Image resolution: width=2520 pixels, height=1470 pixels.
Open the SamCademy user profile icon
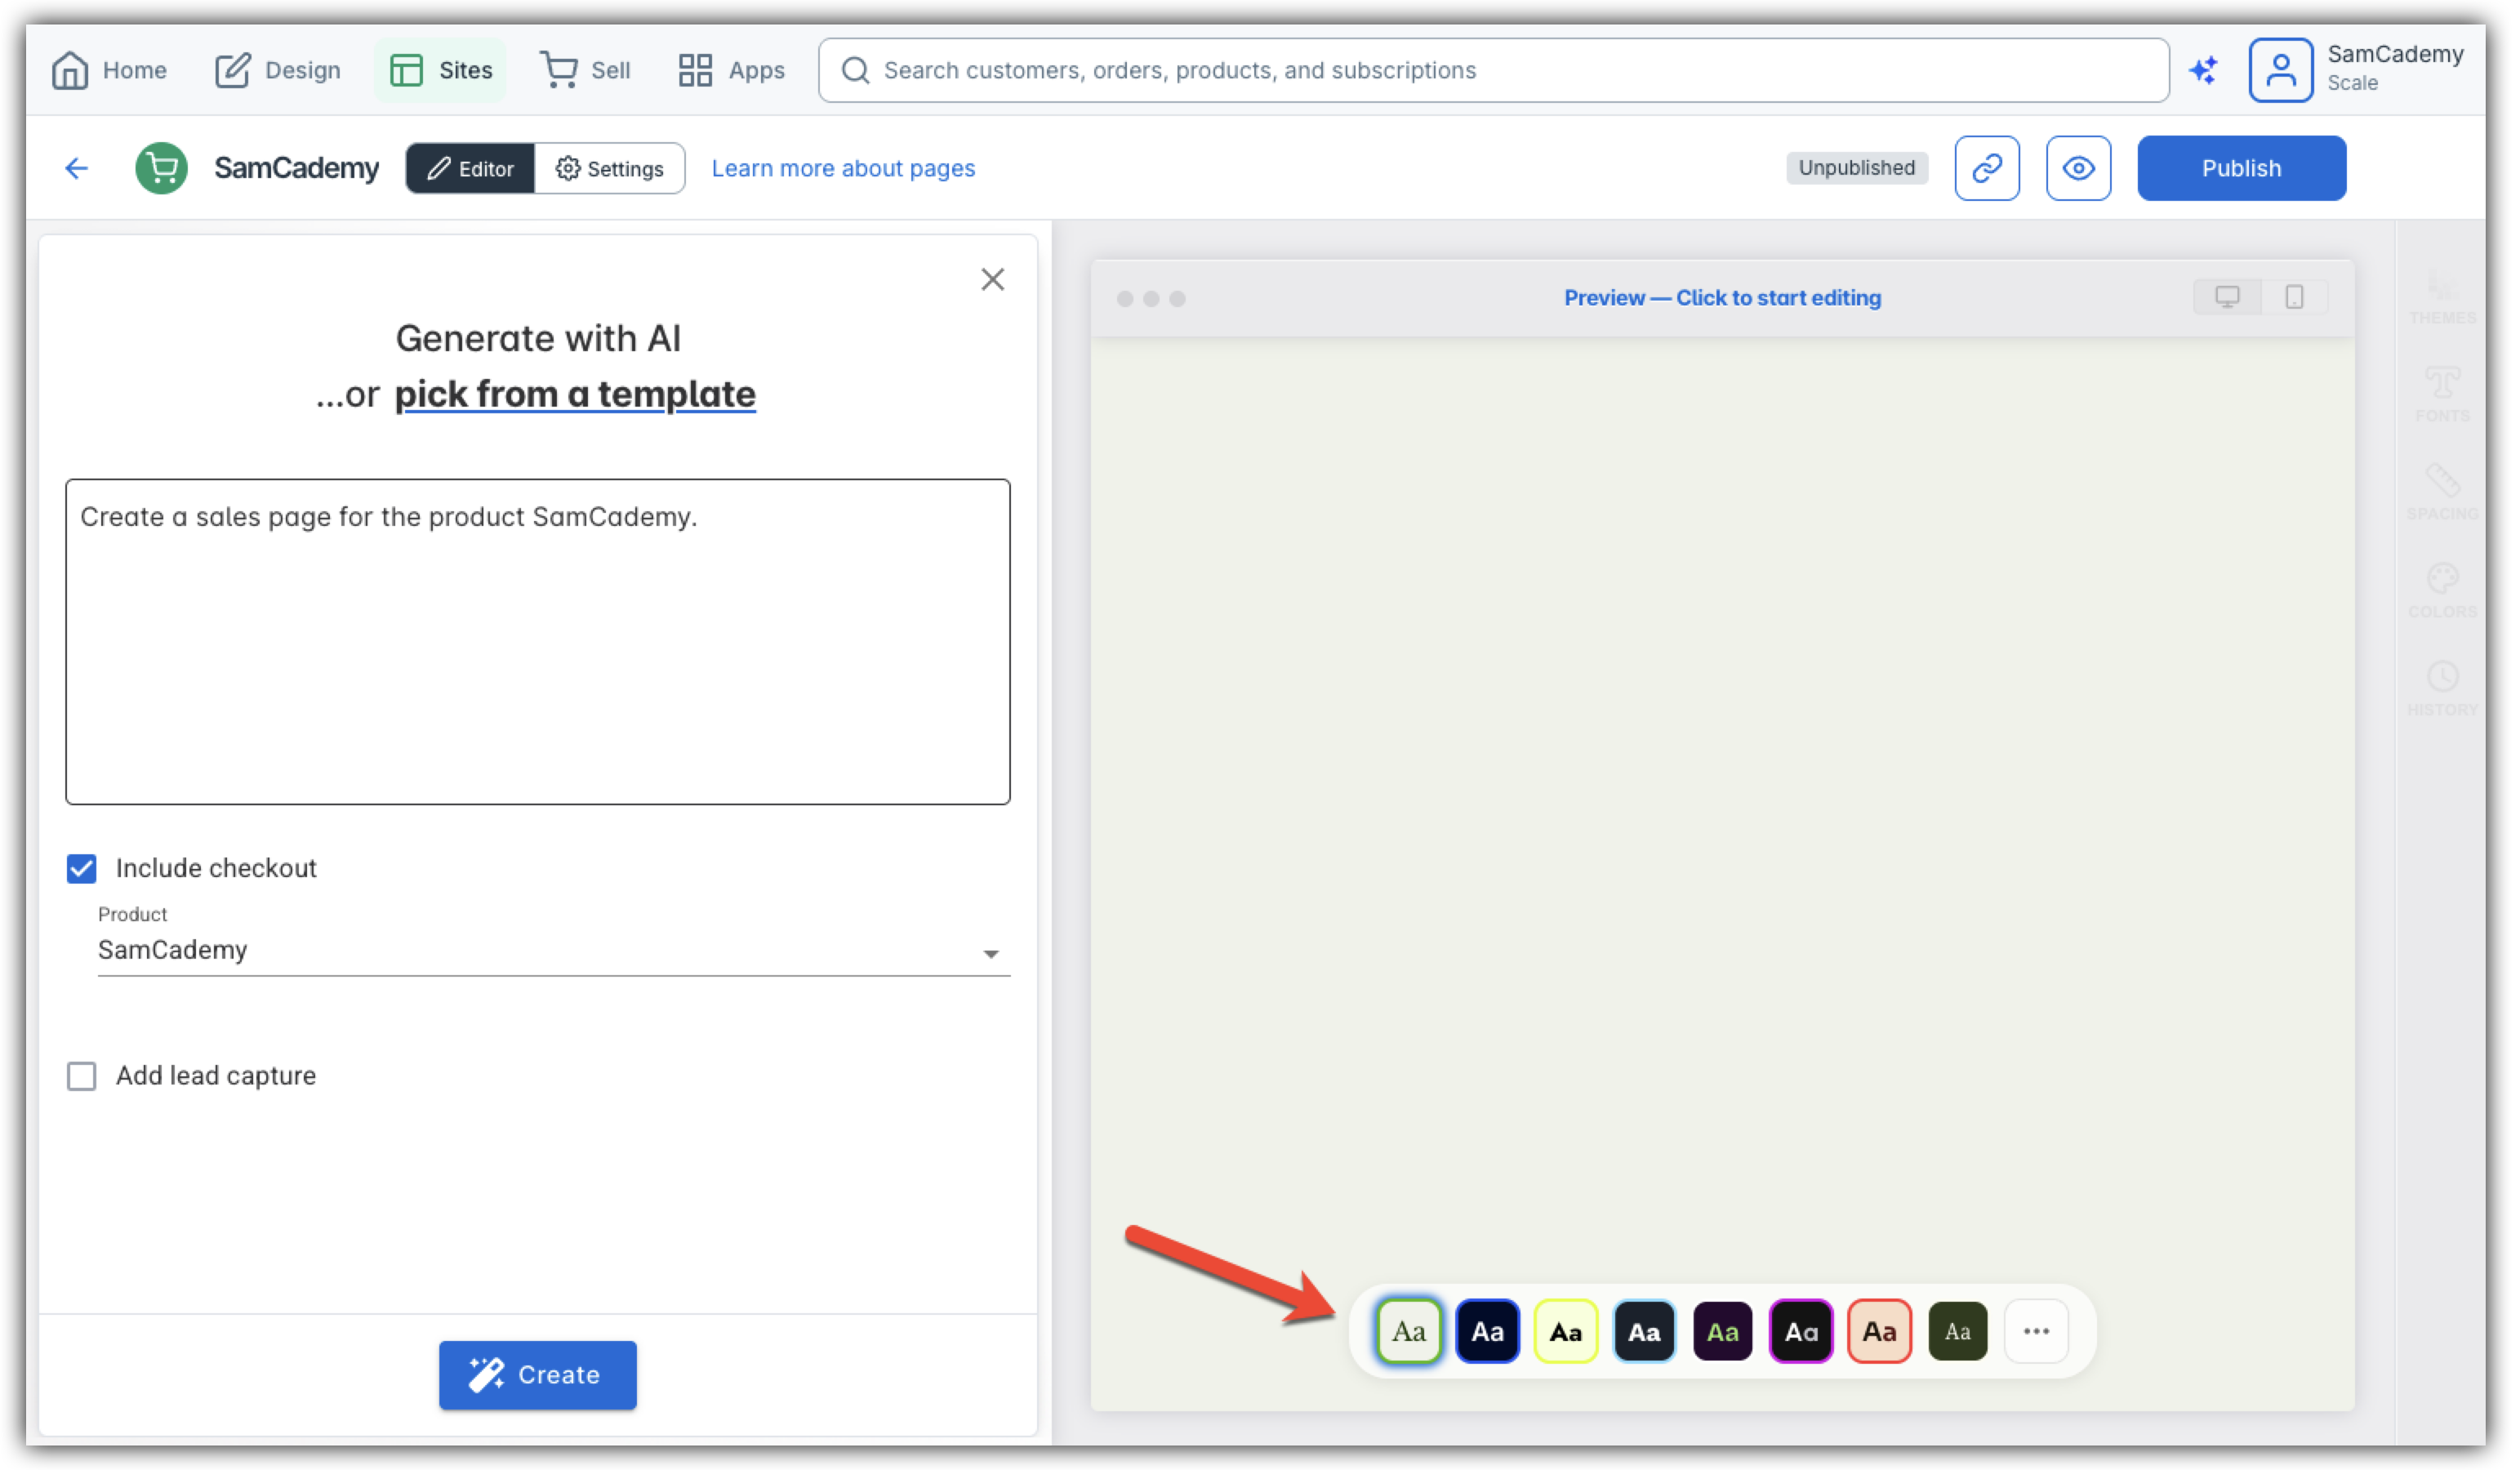point(2280,70)
